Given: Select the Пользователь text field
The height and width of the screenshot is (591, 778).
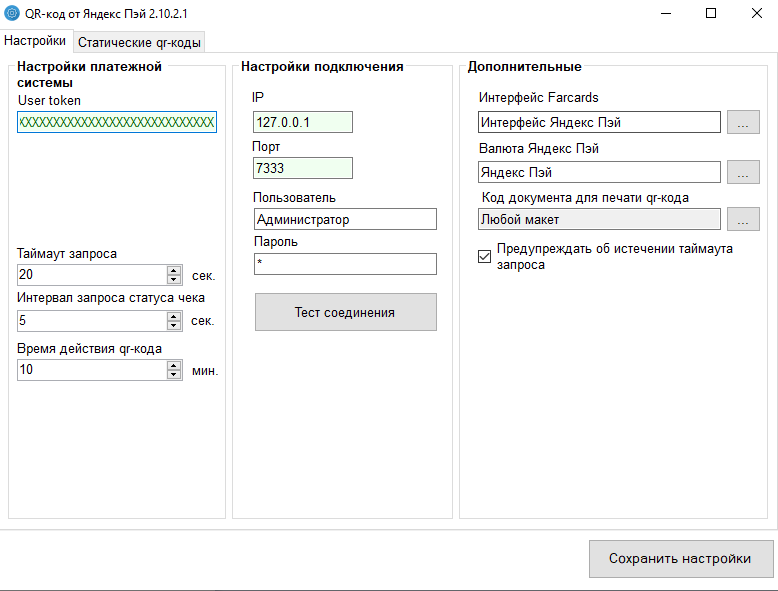Looking at the screenshot, I should (x=344, y=219).
